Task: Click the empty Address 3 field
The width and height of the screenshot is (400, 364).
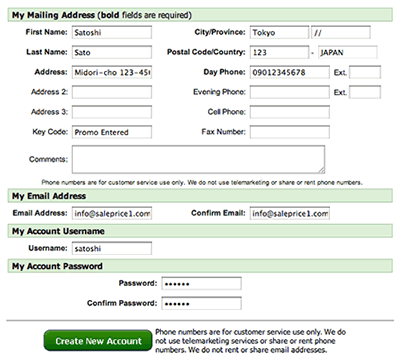Action: [x=112, y=112]
